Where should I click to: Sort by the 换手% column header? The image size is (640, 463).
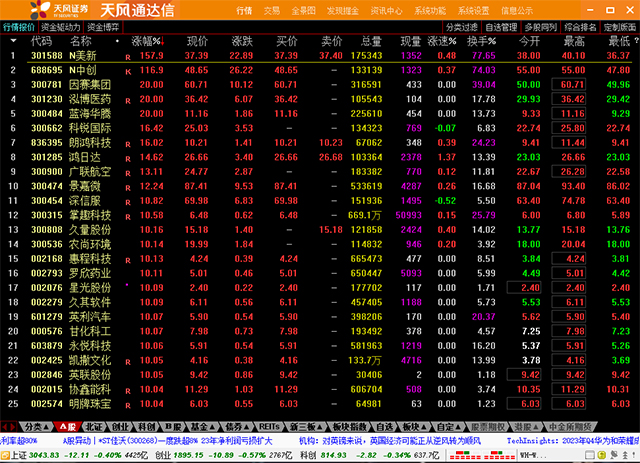(x=481, y=41)
